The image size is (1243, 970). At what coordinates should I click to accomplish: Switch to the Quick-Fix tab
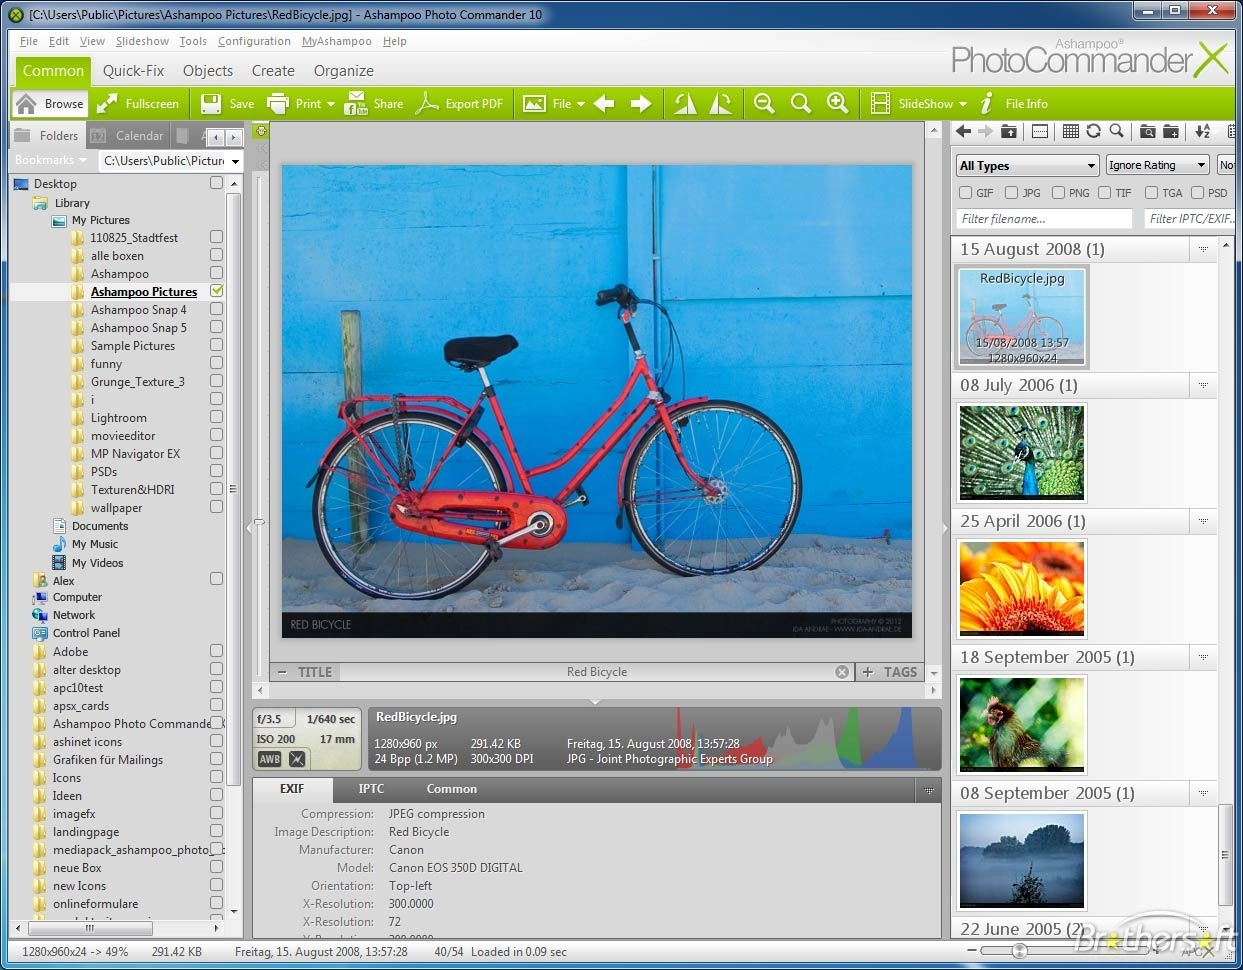pos(133,71)
